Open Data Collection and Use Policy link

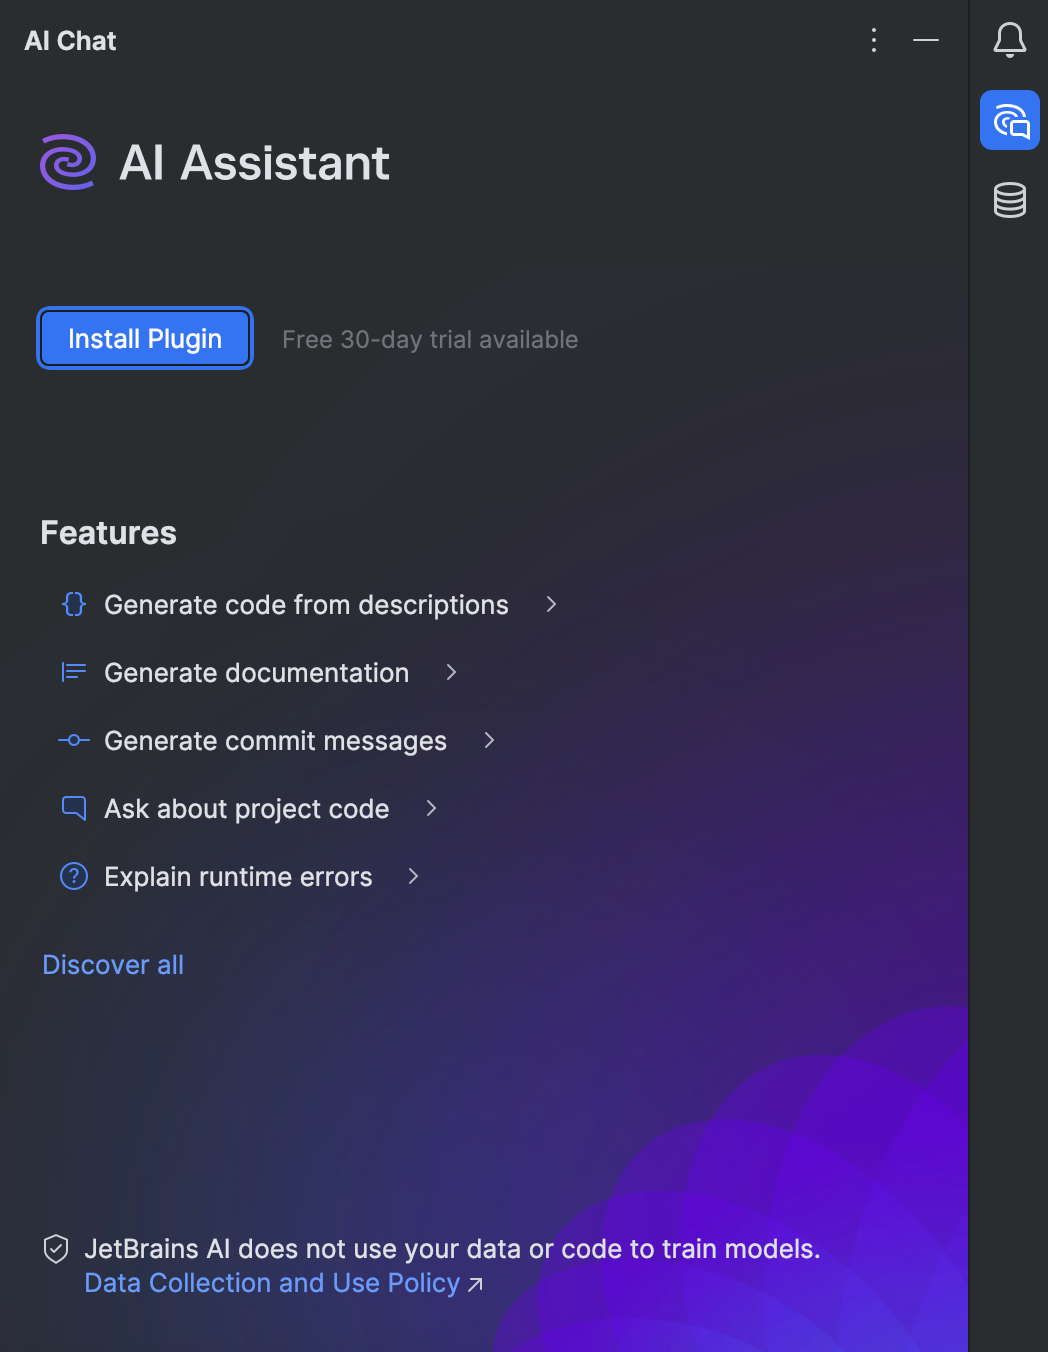pyautogui.click(x=272, y=1283)
